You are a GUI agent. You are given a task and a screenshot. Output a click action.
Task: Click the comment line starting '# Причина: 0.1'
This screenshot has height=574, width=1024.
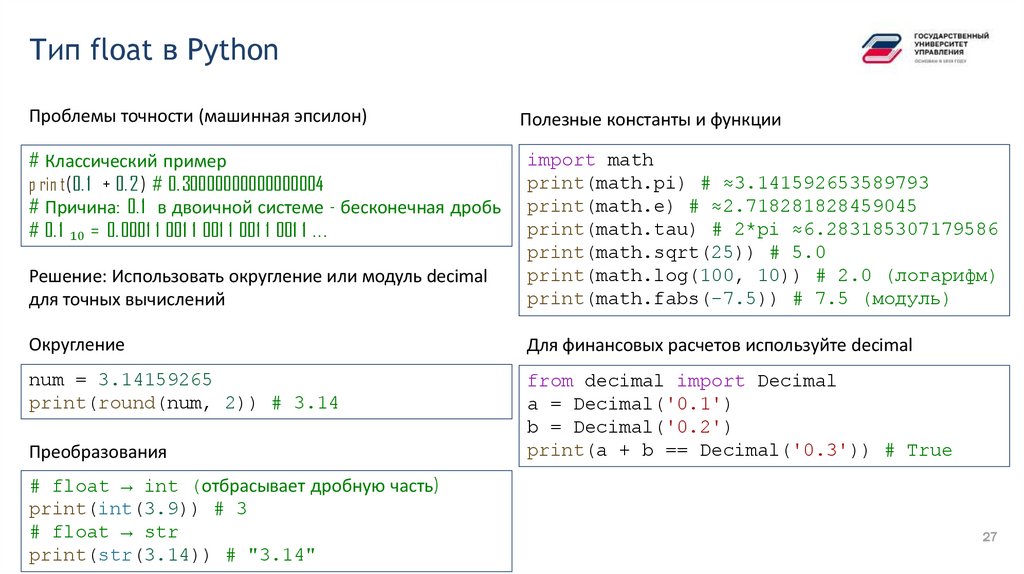[265, 208]
